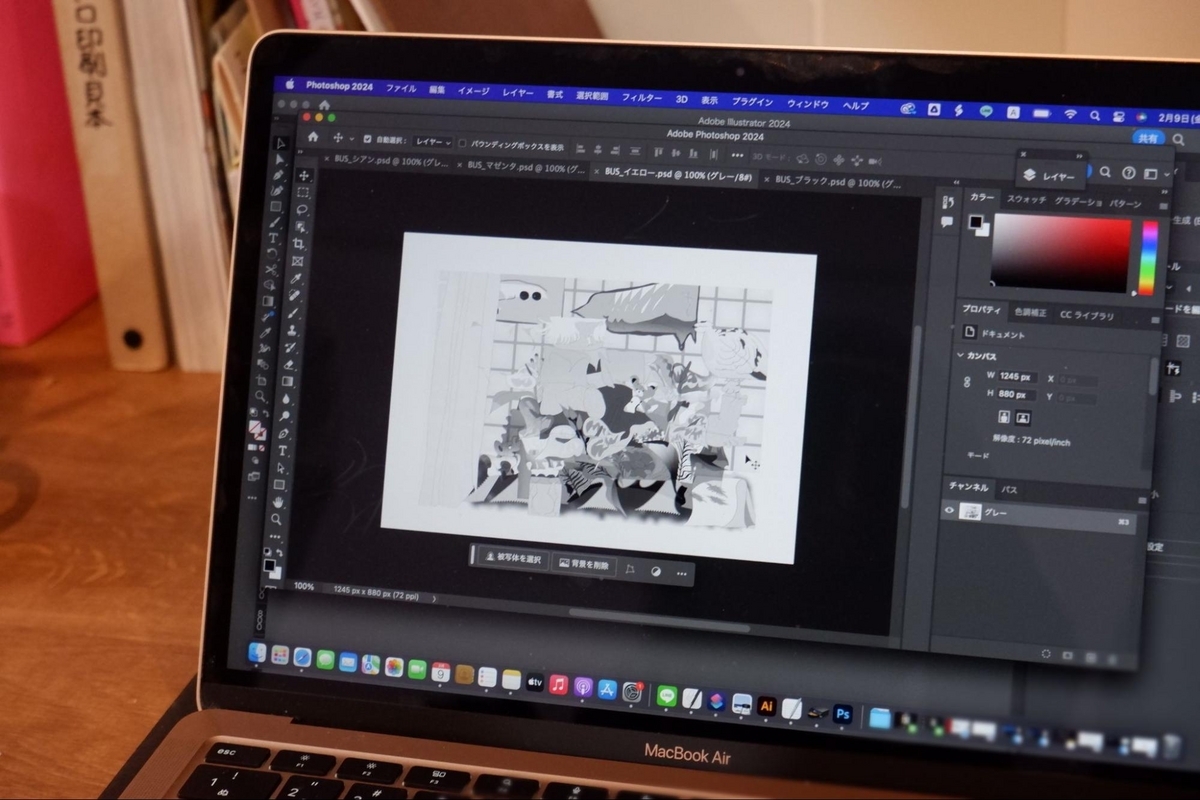Click foreground color swatch in Color panel
Viewport: 1200px width, 800px height.
975,222
